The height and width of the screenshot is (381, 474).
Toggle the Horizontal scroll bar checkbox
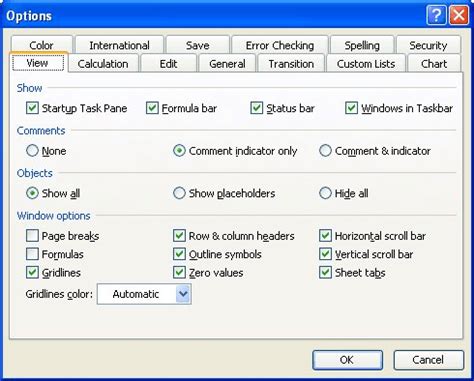325,236
